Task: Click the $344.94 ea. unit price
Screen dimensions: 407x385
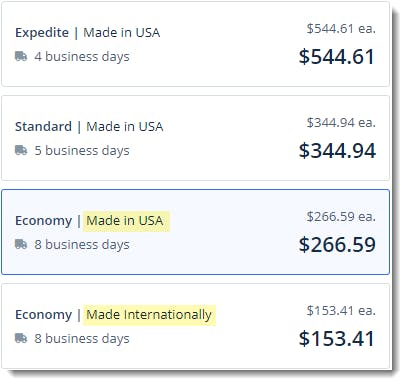Action: pos(341,123)
